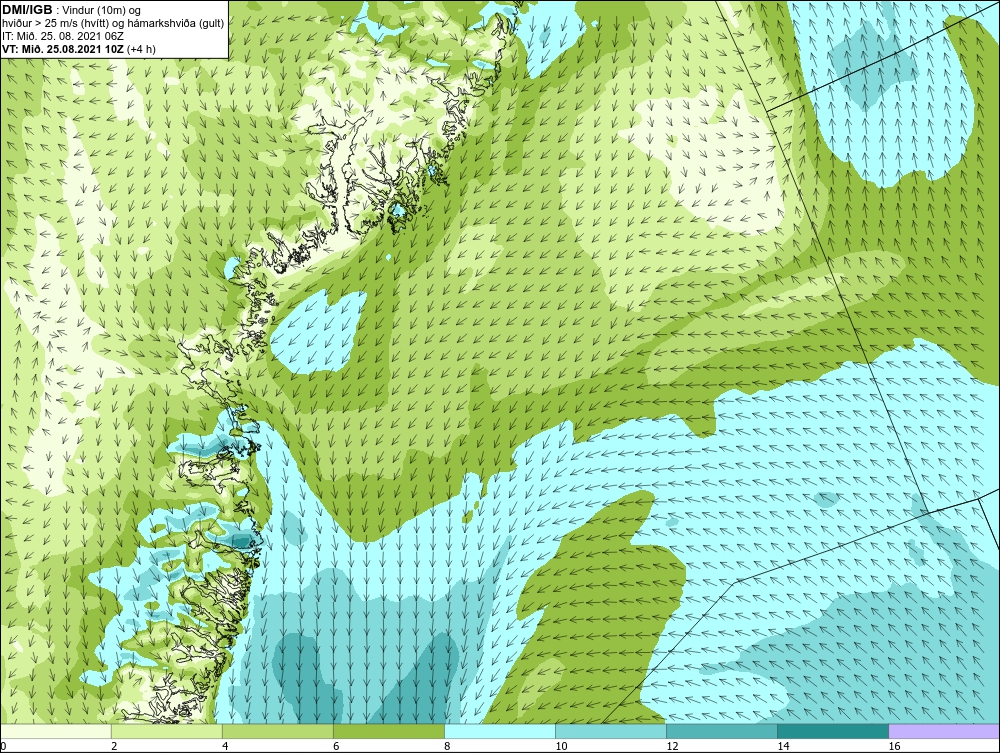Screen dimensions: 1000x753
Task: Click the 14–16 m/s dark teal swatch
Action: coord(833,731)
